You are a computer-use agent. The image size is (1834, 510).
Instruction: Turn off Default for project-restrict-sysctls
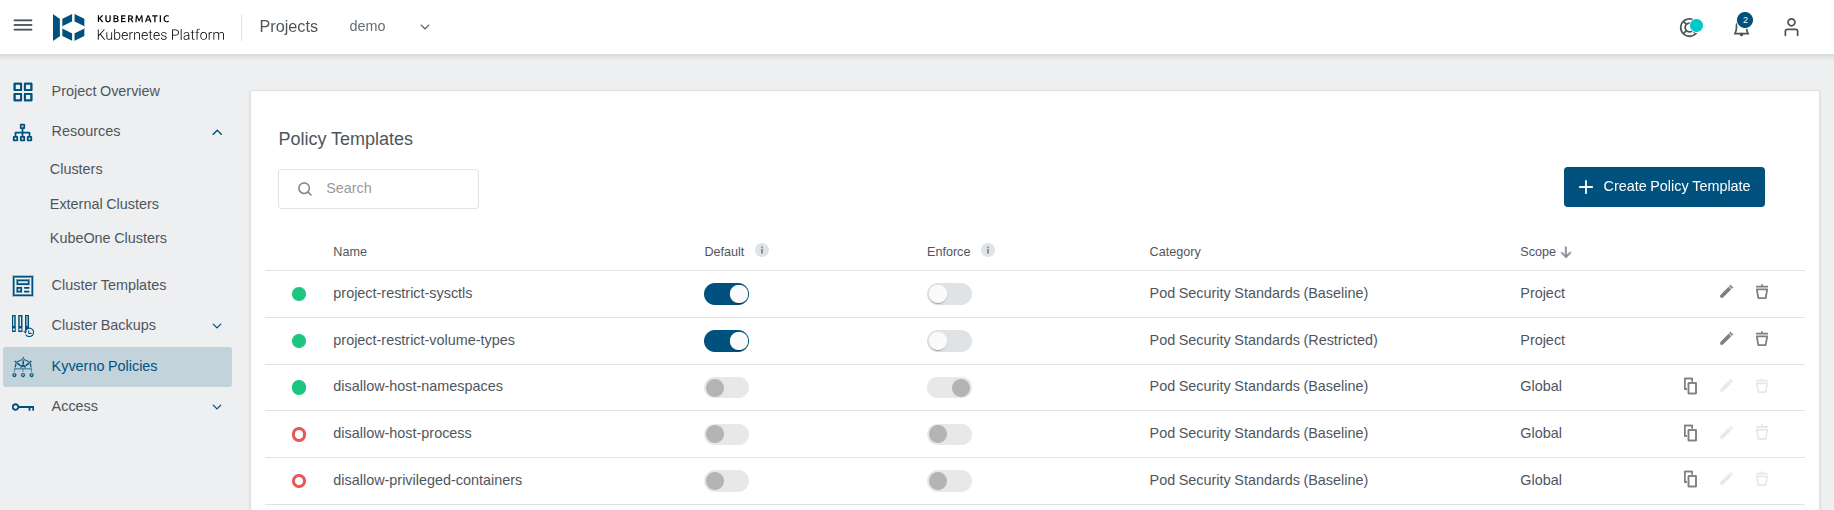(x=726, y=294)
